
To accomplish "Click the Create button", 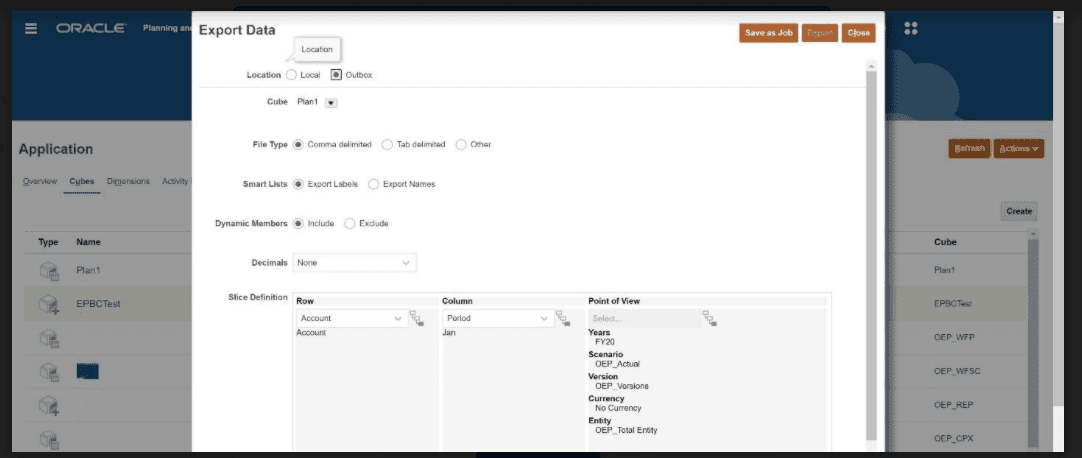I will (x=1019, y=211).
